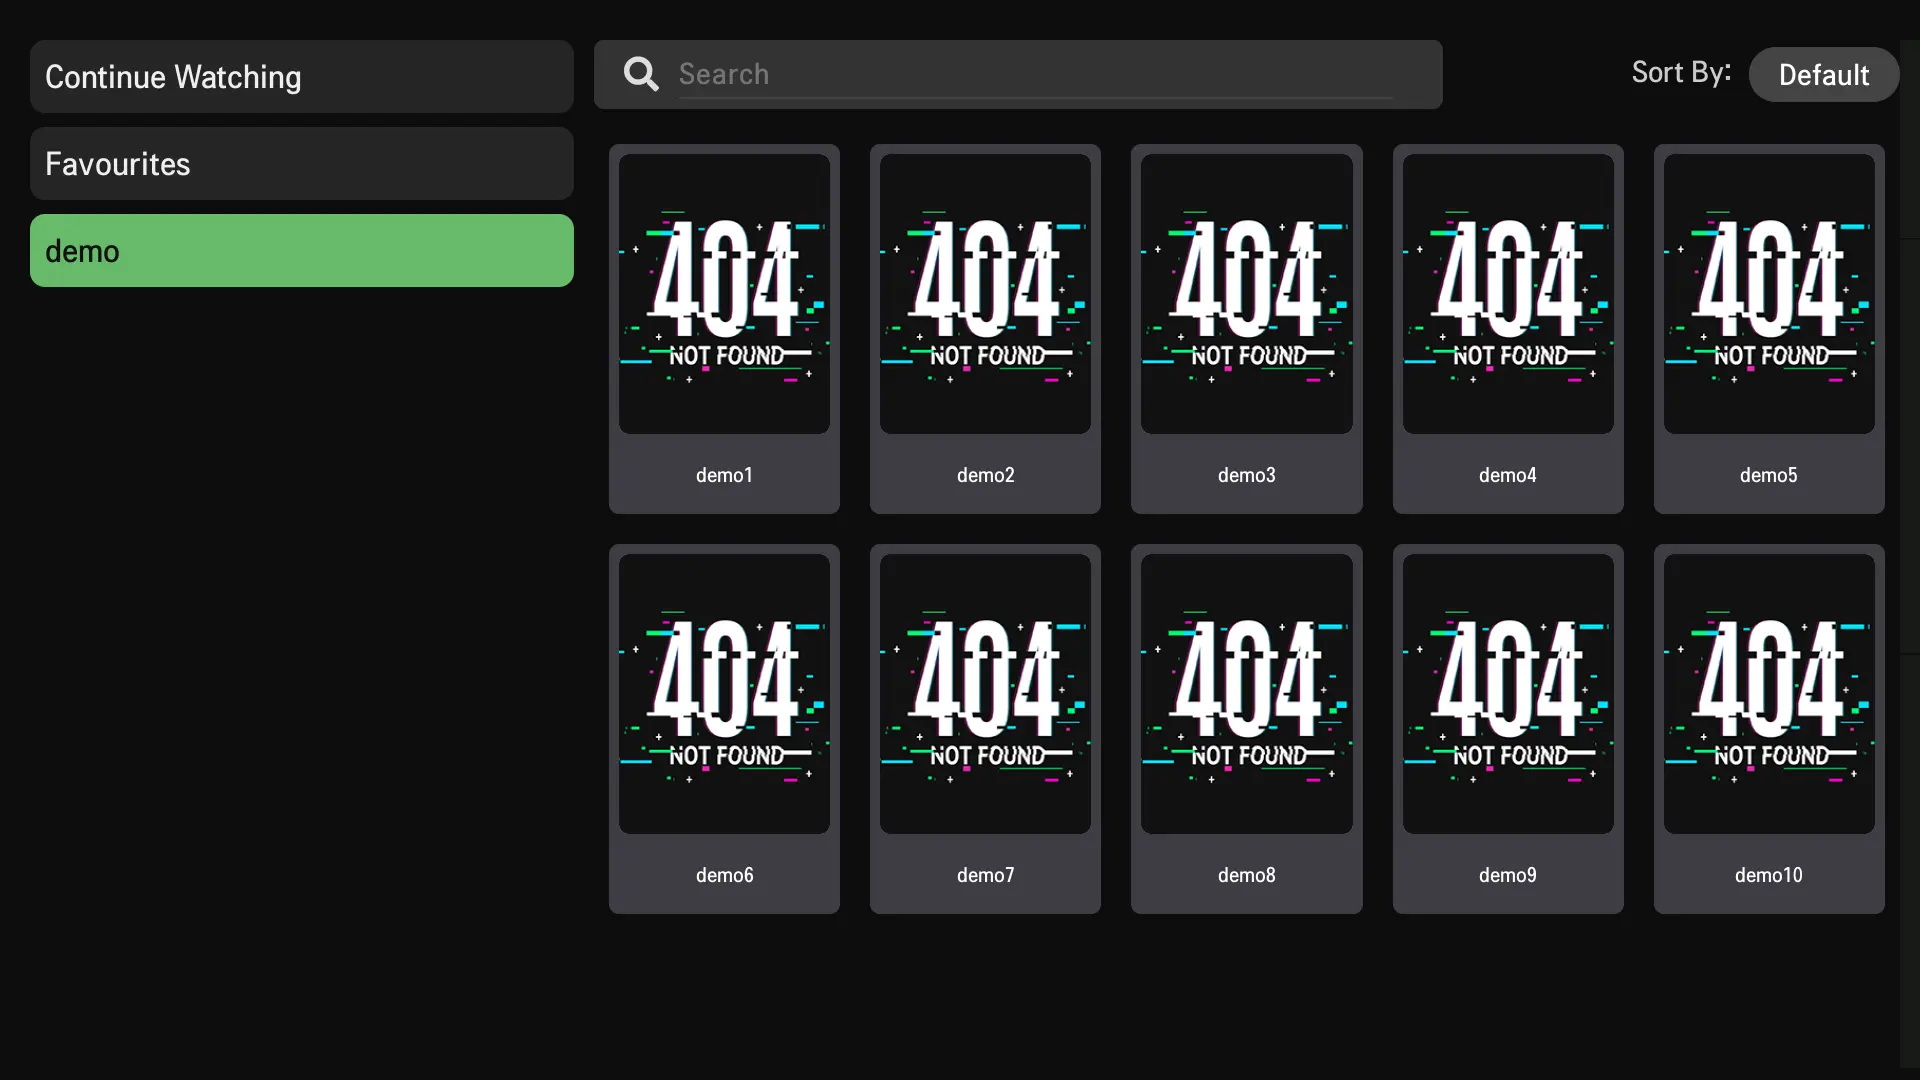The height and width of the screenshot is (1080, 1920).
Task: Choose the demo7 poster thumbnail
Action: coord(985,694)
